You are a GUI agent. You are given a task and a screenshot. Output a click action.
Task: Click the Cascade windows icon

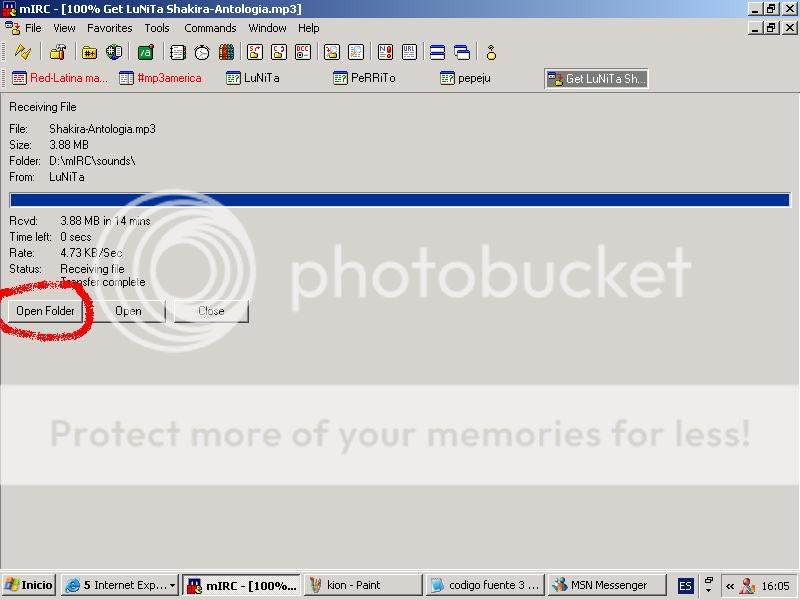pyautogui.click(x=462, y=52)
